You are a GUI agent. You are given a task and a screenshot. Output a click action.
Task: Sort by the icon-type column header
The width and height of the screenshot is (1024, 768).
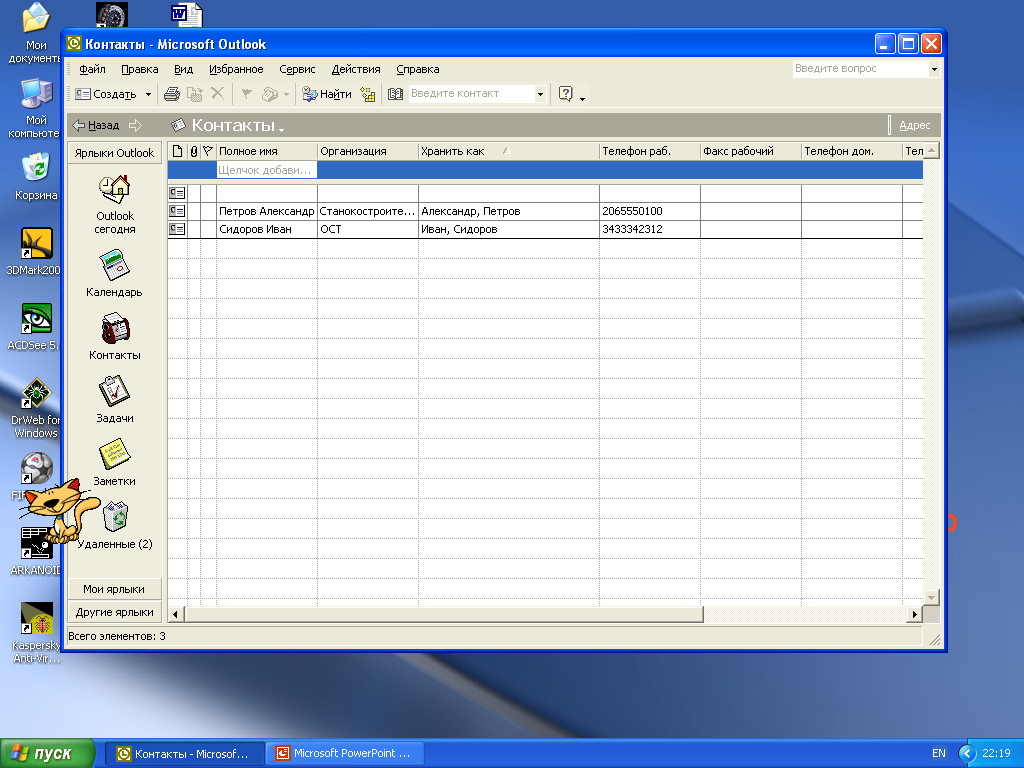(178, 152)
